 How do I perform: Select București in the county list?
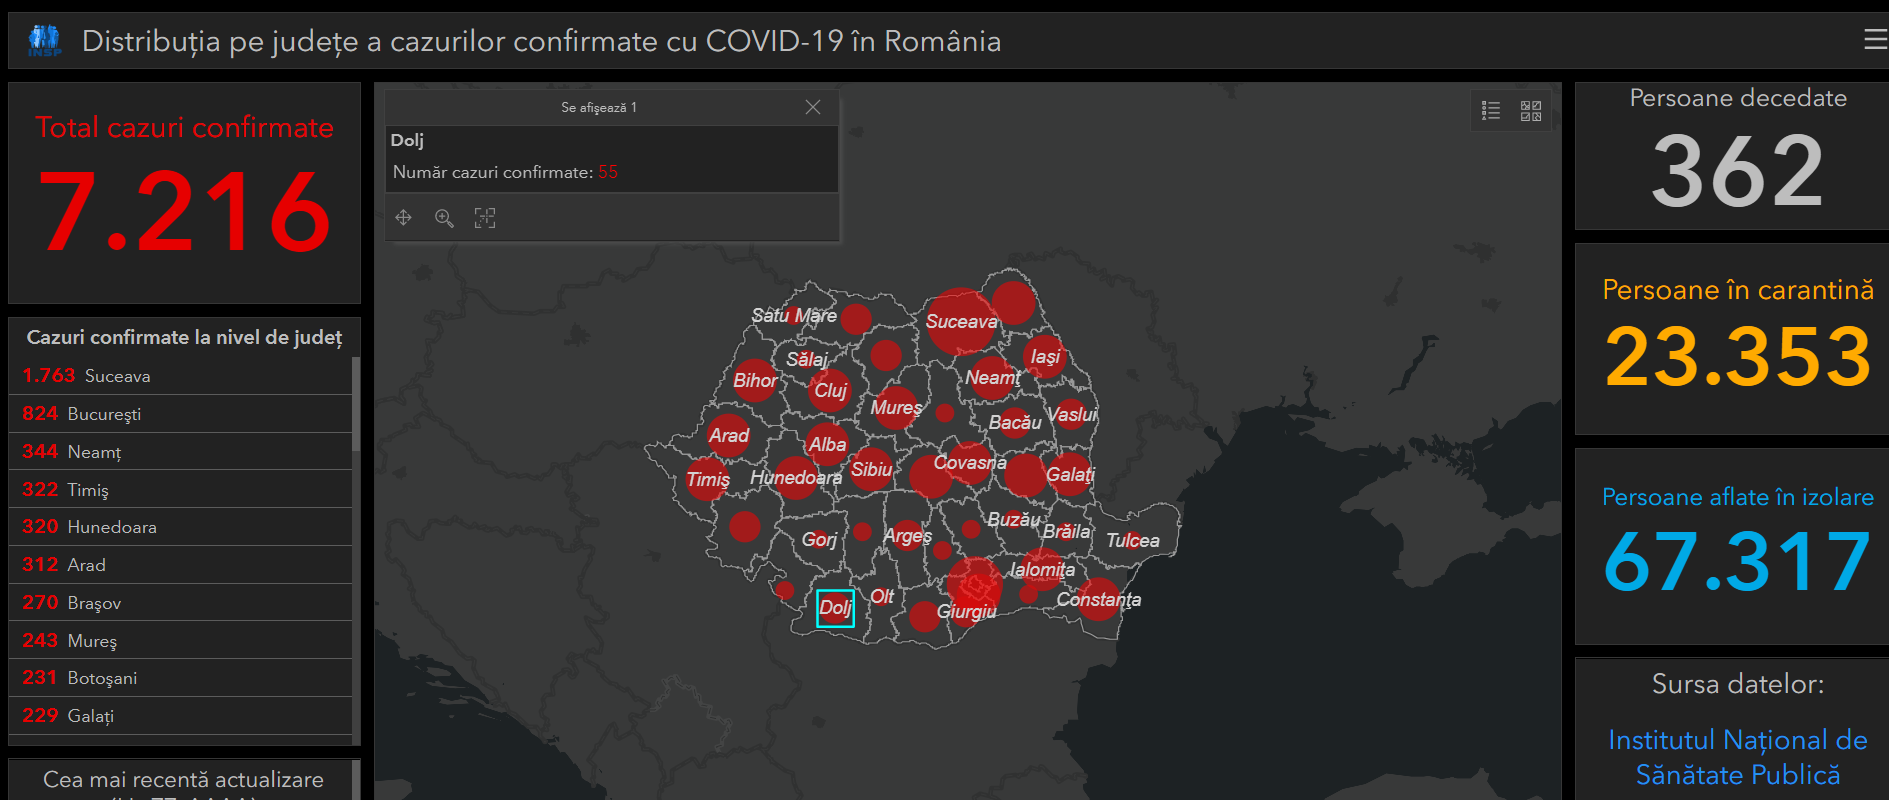pos(180,414)
